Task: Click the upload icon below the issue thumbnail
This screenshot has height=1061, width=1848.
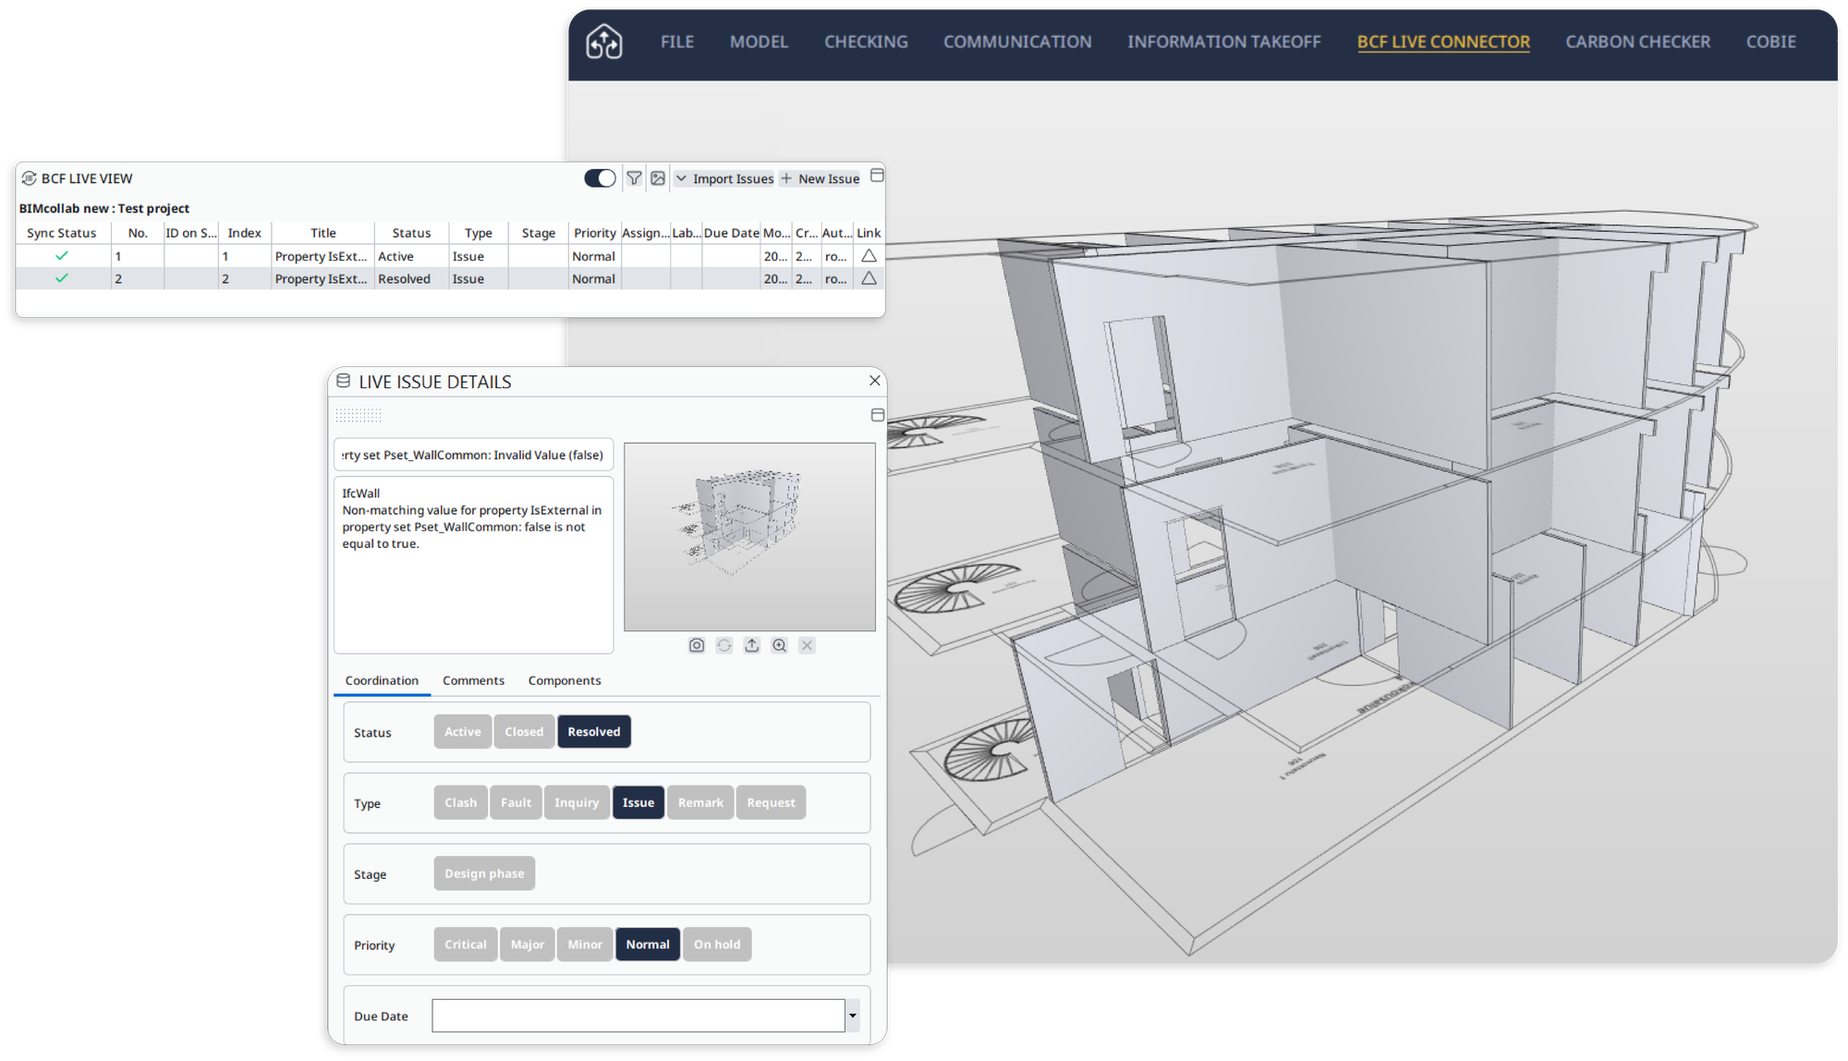Action: point(752,645)
